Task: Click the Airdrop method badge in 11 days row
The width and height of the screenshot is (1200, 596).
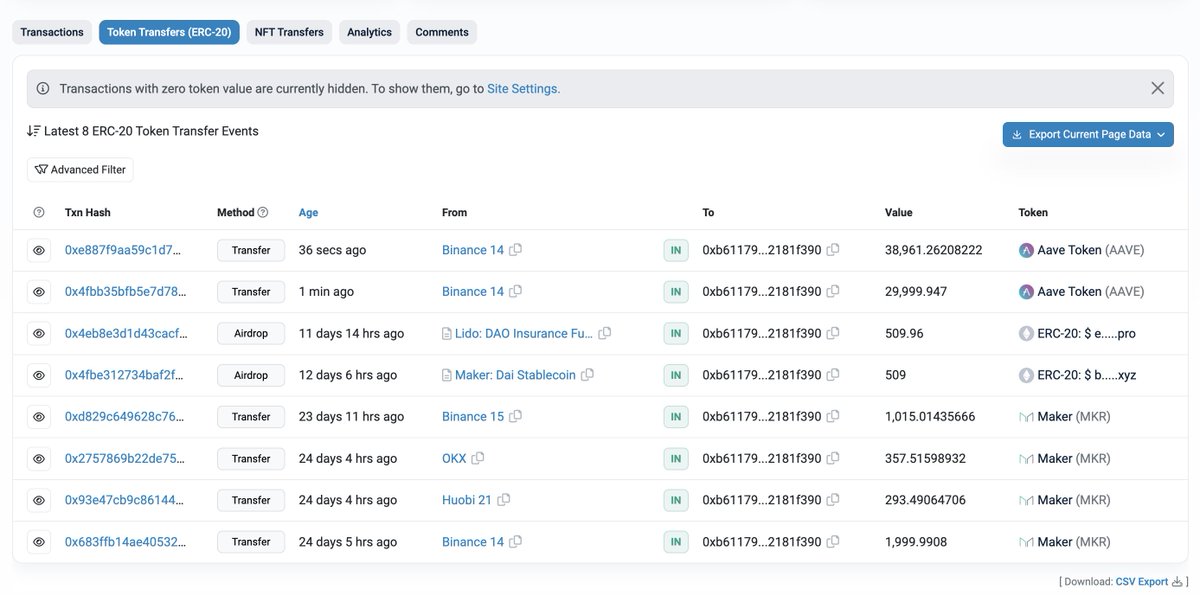Action: [251, 333]
